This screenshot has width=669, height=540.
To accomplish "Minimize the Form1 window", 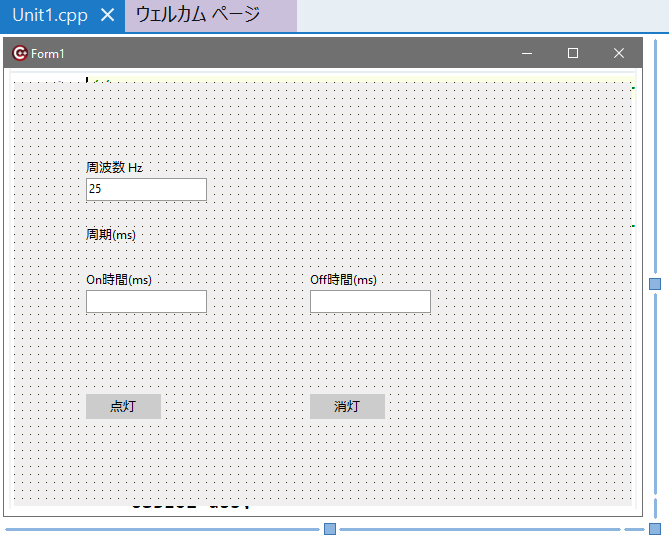I will pos(527,53).
